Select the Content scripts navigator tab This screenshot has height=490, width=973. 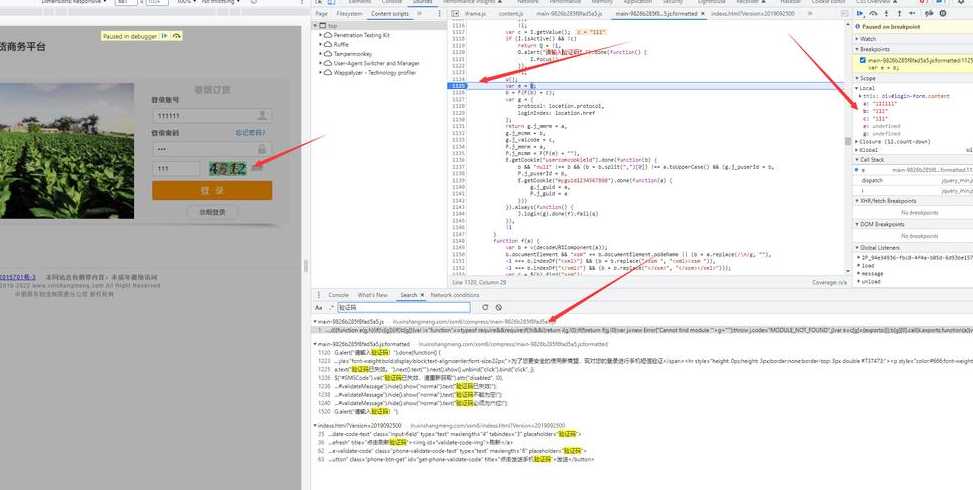pyautogui.click(x=390, y=13)
